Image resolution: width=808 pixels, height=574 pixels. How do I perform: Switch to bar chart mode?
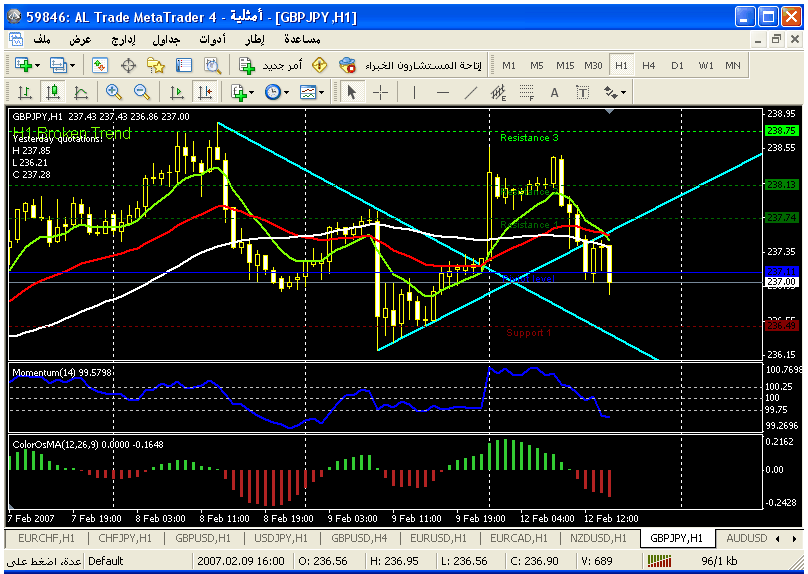click(24, 92)
